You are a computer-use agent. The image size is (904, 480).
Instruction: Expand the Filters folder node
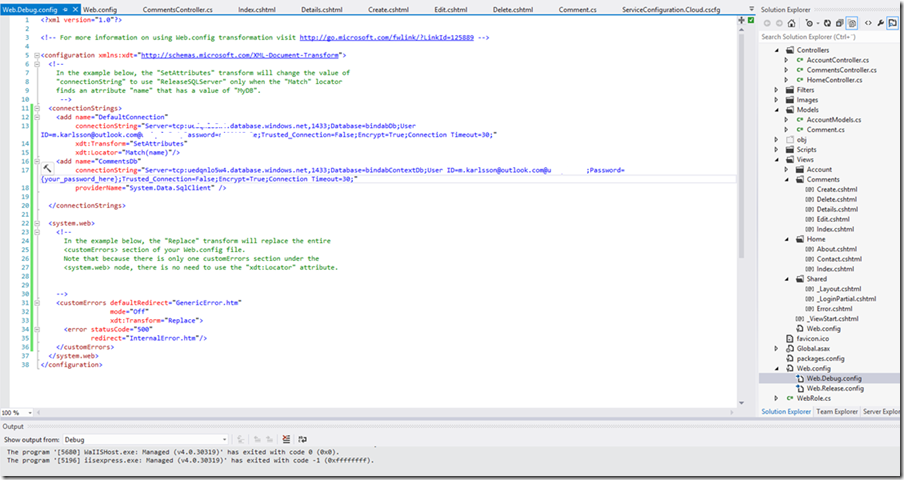click(x=777, y=90)
